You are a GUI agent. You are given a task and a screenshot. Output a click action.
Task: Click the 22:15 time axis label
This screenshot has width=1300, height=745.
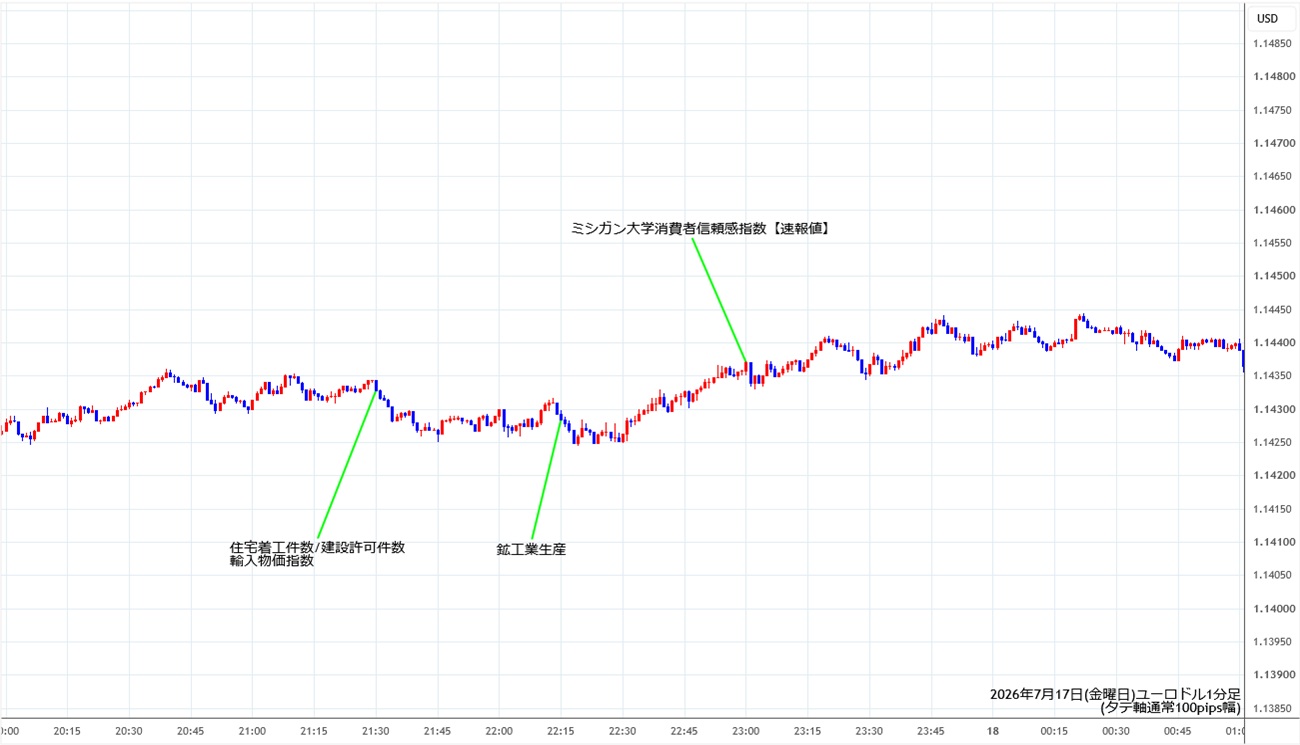click(x=561, y=731)
